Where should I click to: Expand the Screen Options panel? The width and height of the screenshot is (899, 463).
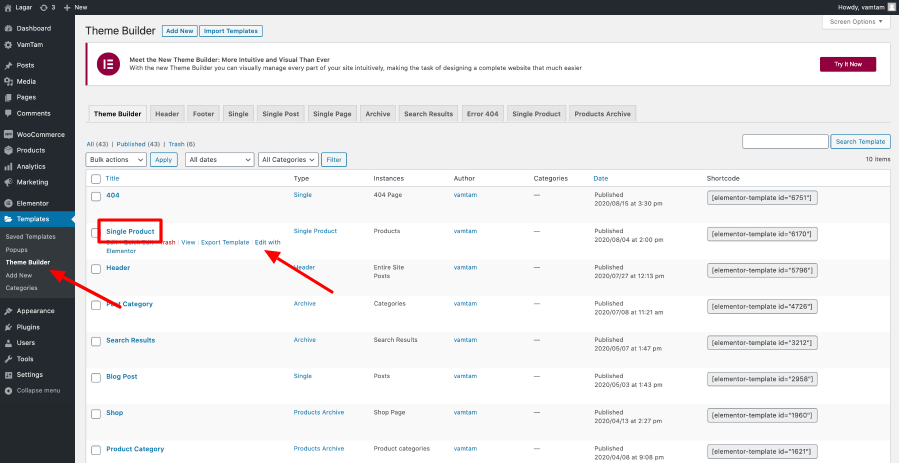(857, 22)
